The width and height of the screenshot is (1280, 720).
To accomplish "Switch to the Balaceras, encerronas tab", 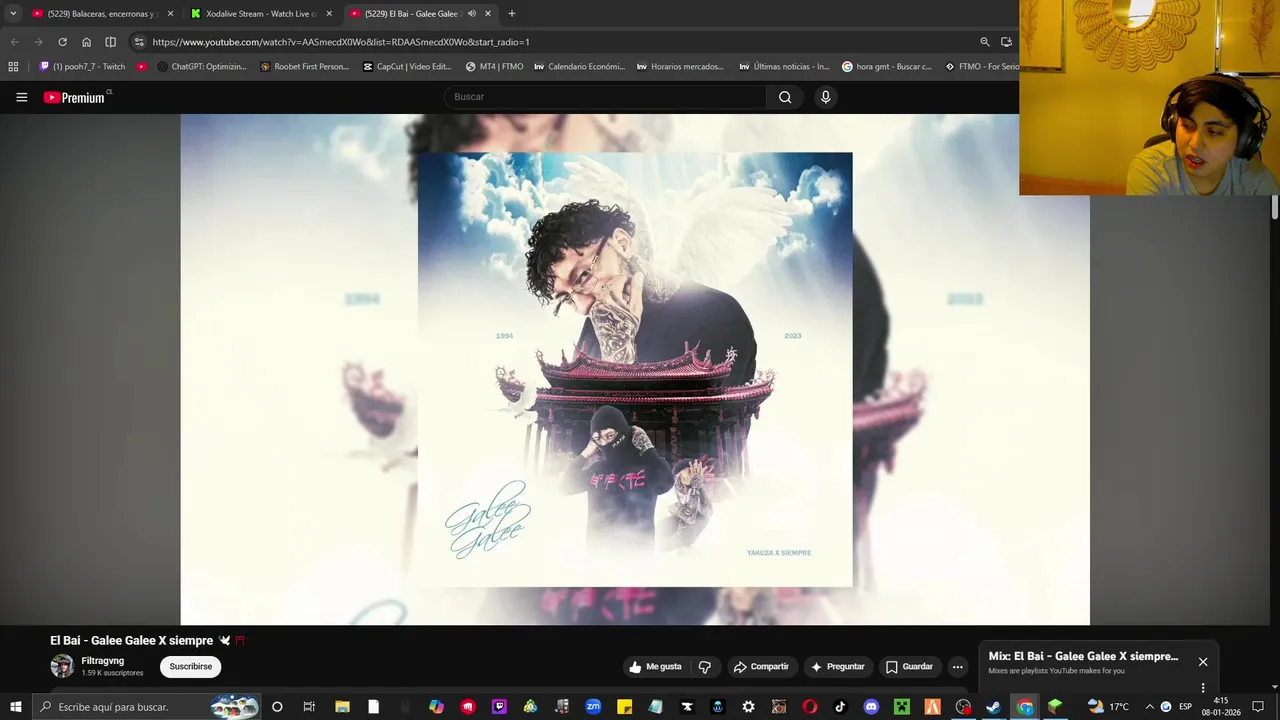I will [100, 14].
